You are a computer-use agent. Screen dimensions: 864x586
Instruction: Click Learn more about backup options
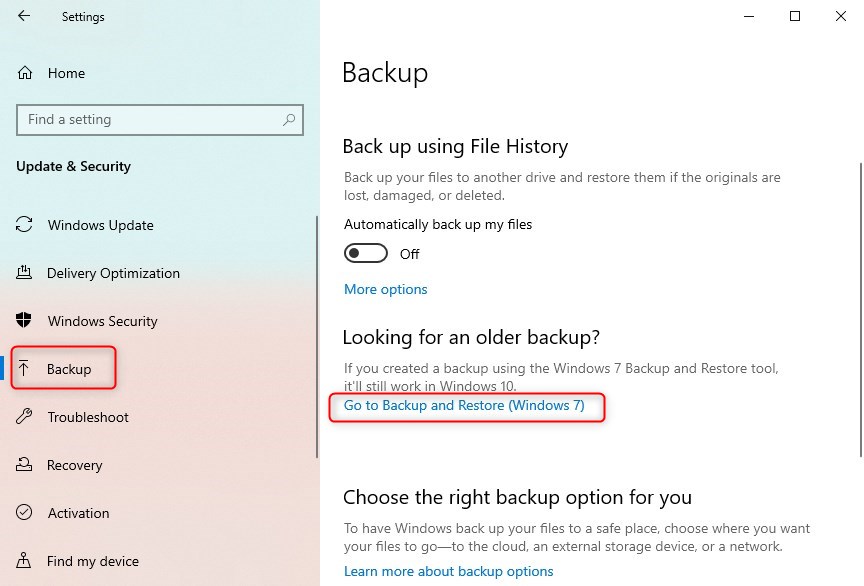(x=448, y=571)
